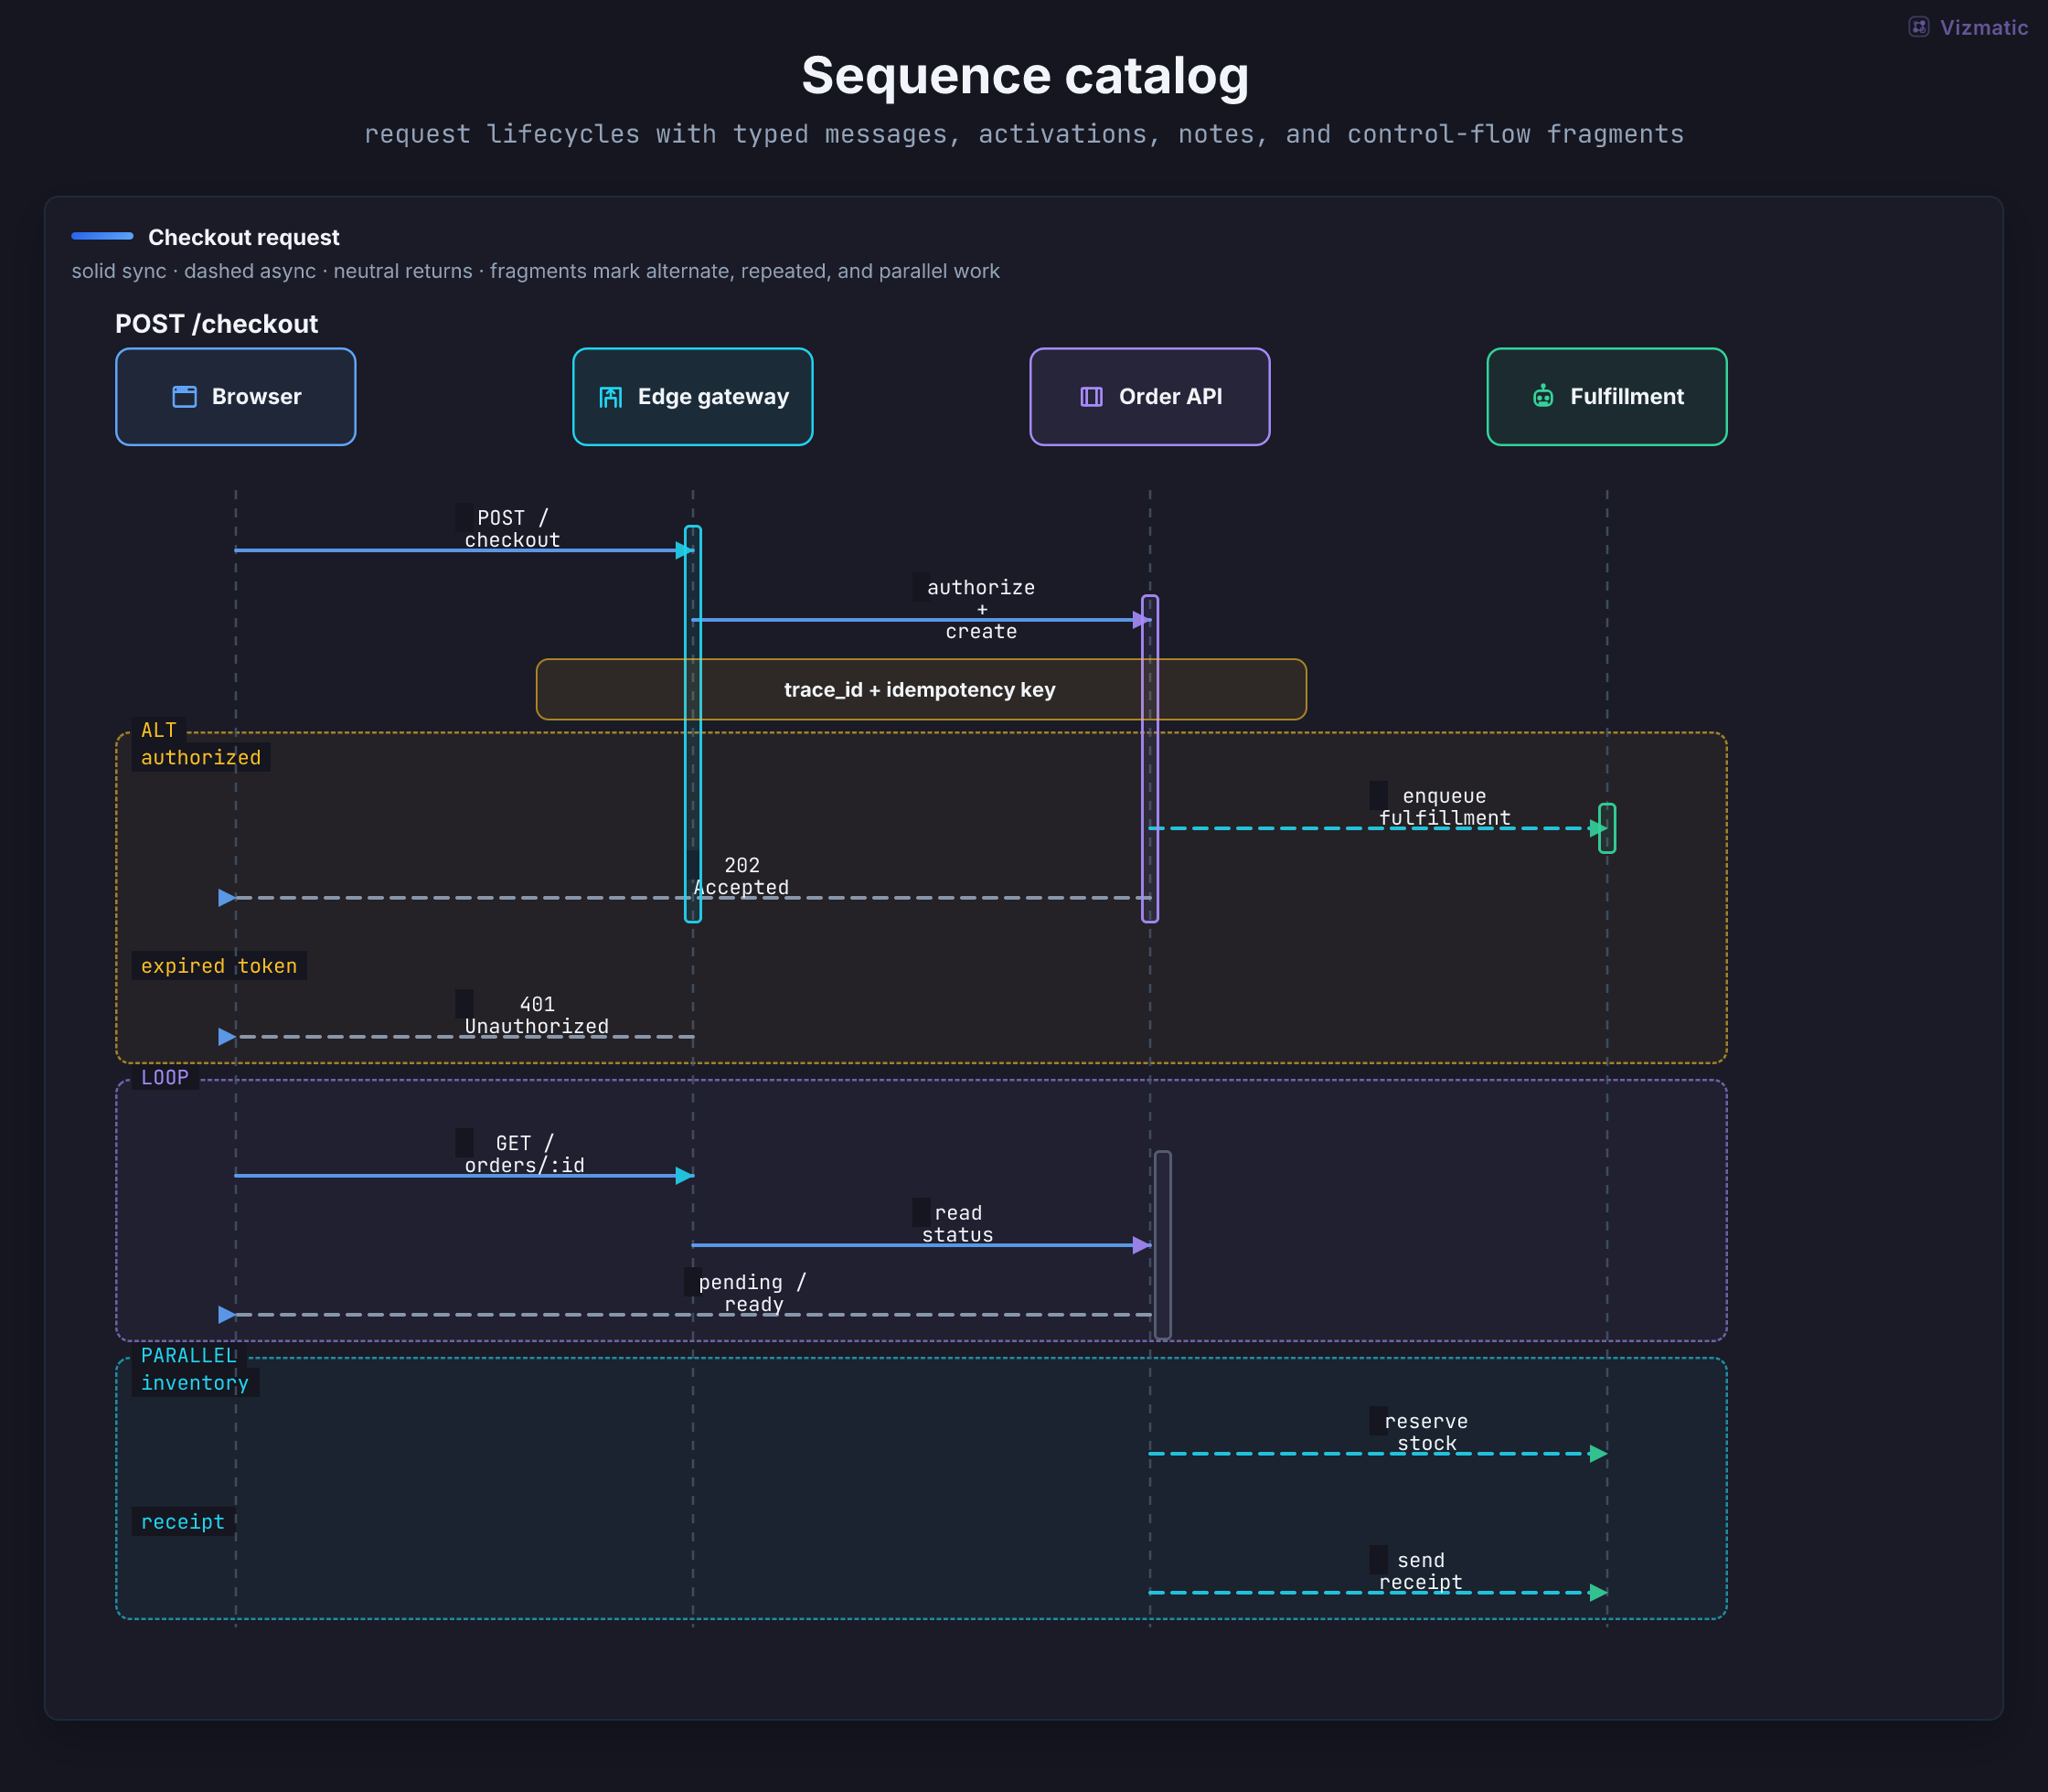
Task: Click the purple Order API activation bar
Action: (x=1150, y=758)
